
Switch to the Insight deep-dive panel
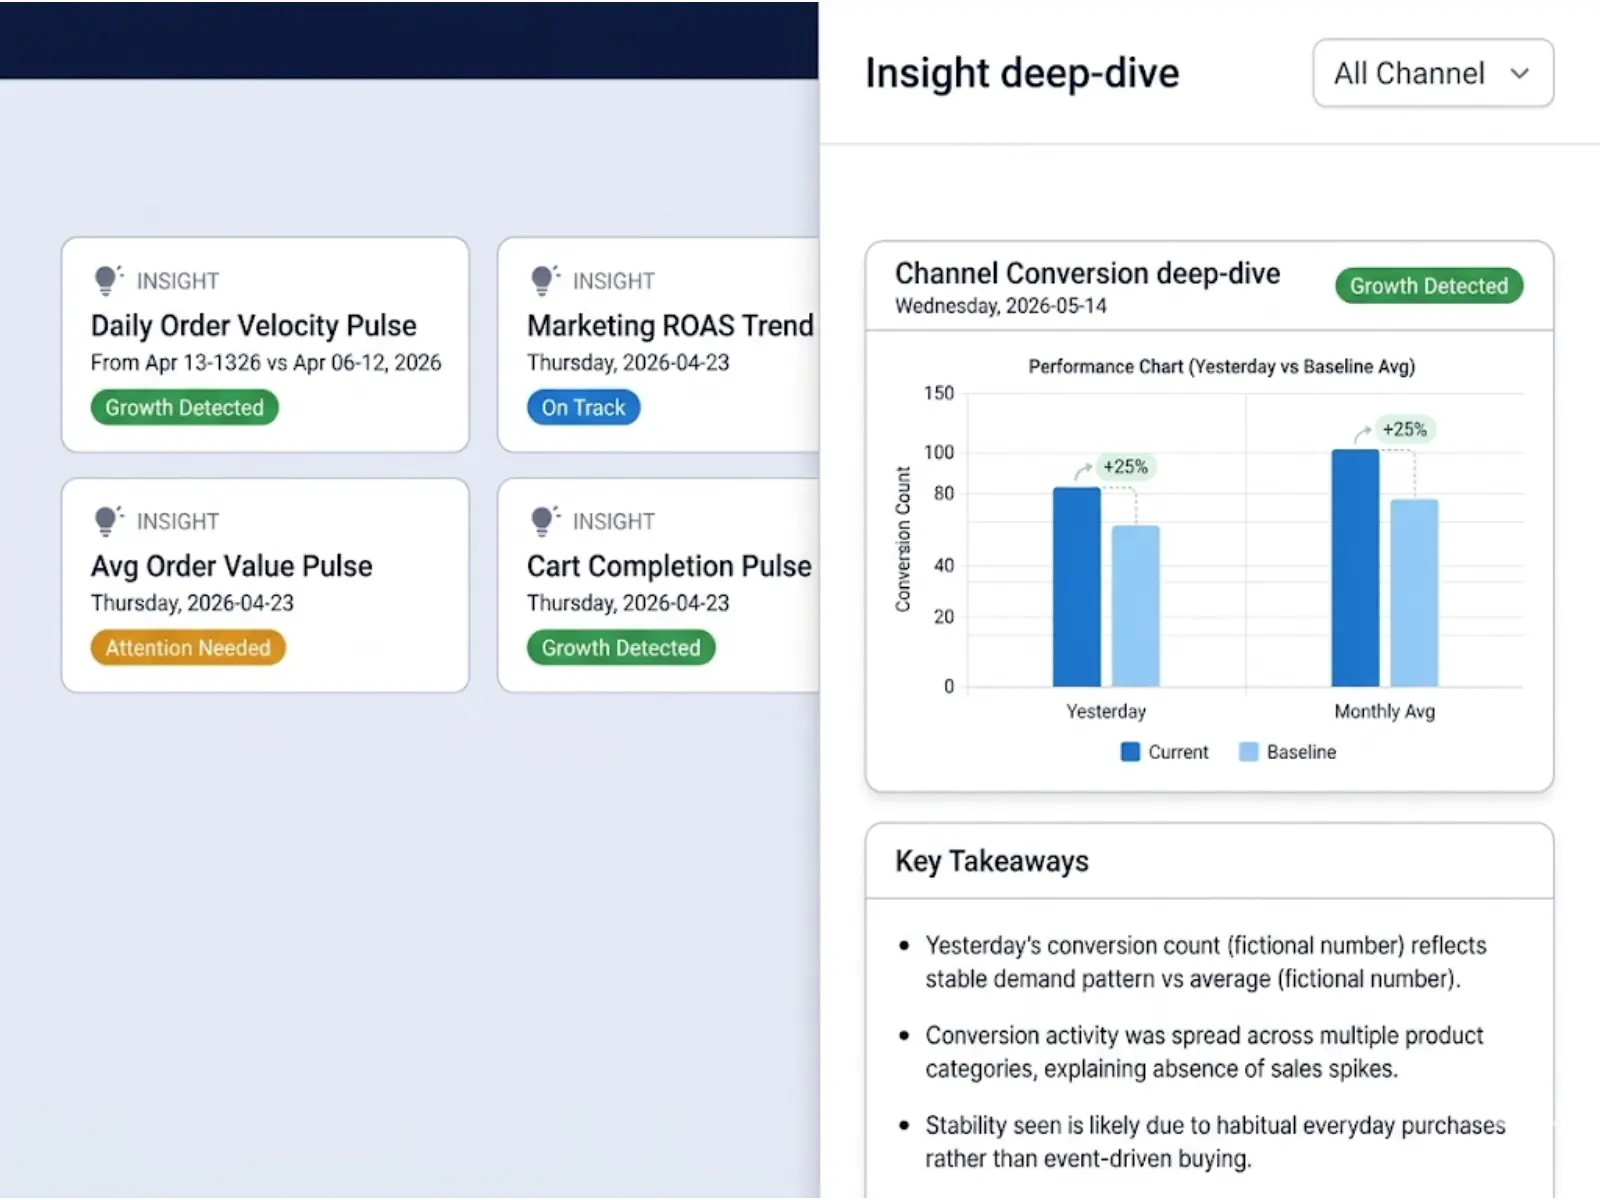[1022, 72]
